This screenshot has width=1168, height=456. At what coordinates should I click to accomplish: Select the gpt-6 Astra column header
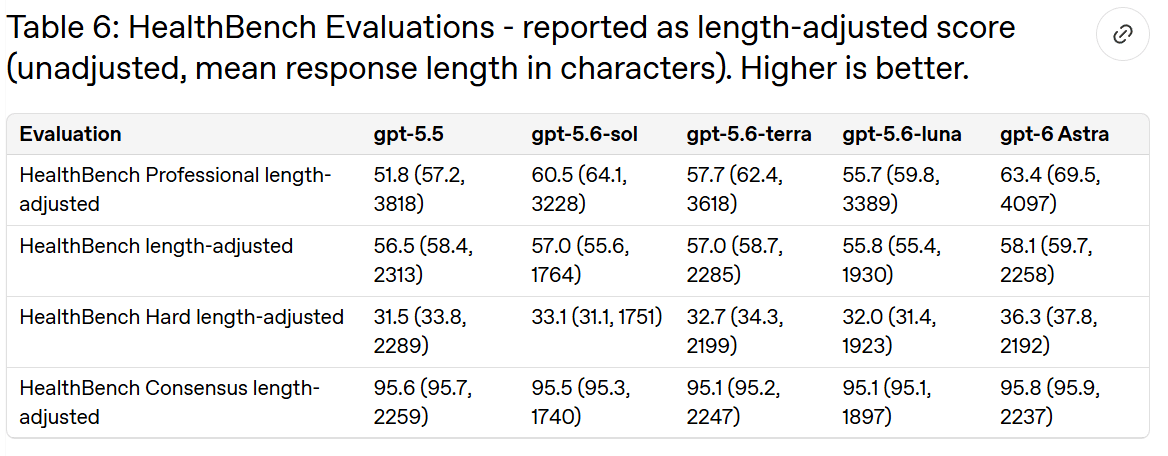pyautogui.click(x=1054, y=134)
